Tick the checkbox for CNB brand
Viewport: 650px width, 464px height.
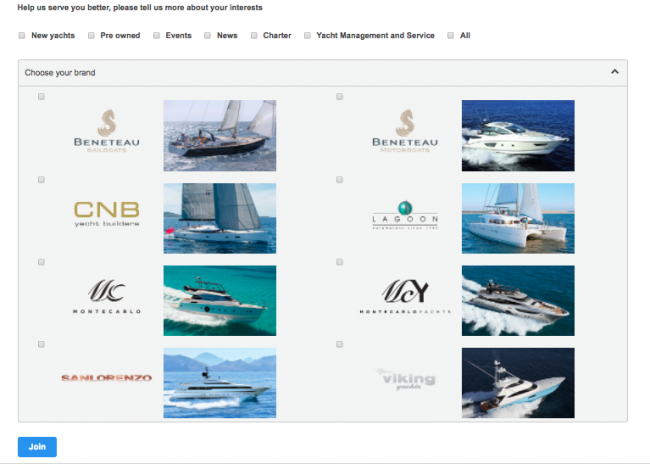(41, 180)
